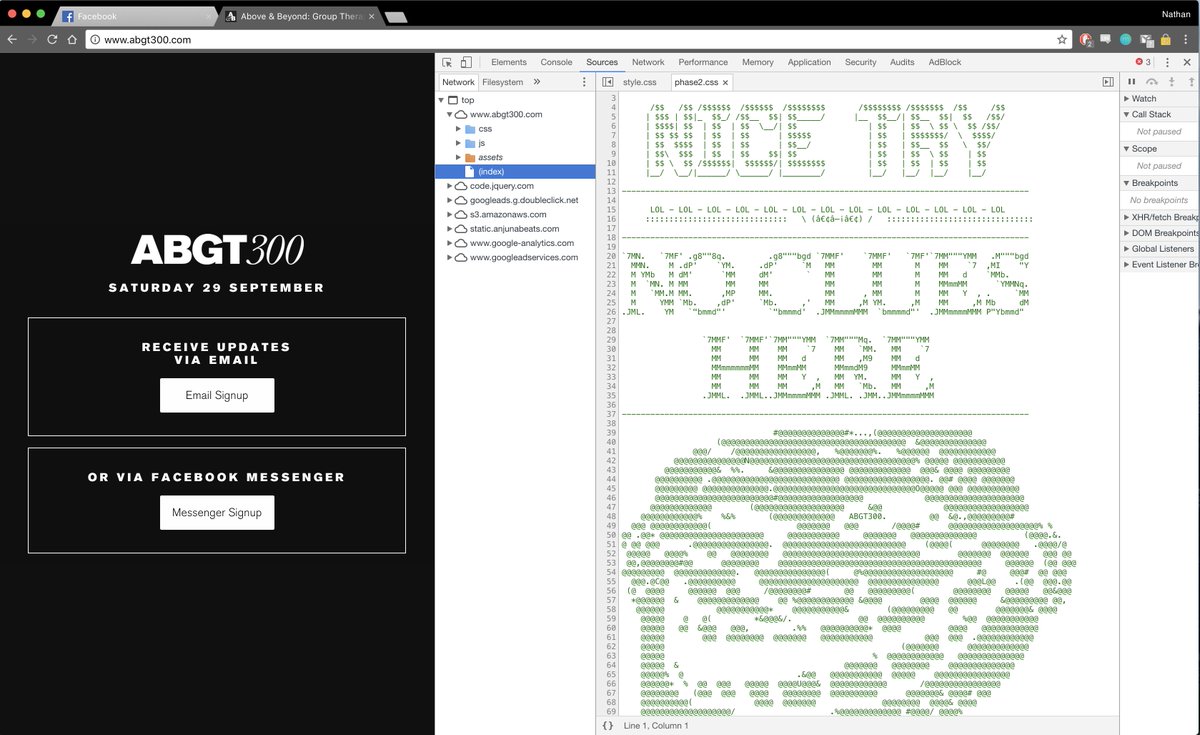Click the red error count indicator
The width and height of the screenshot is (1200, 735).
point(1143,62)
